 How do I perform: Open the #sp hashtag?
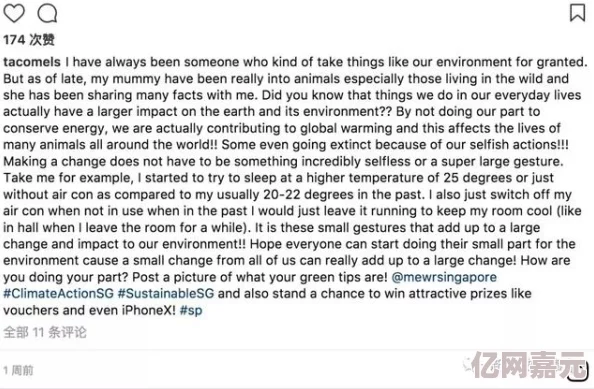191,310
